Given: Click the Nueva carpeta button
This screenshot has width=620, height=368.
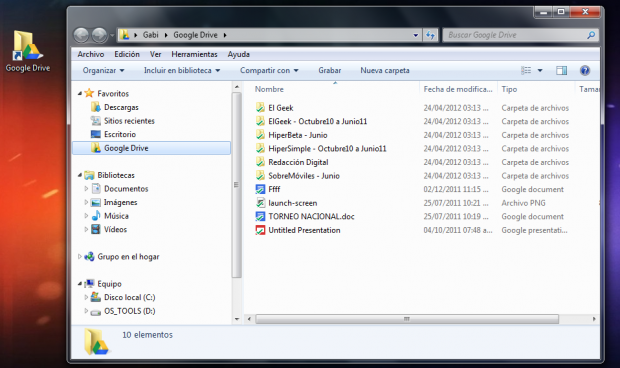Looking at the screenshot, I should click(385, 70).
